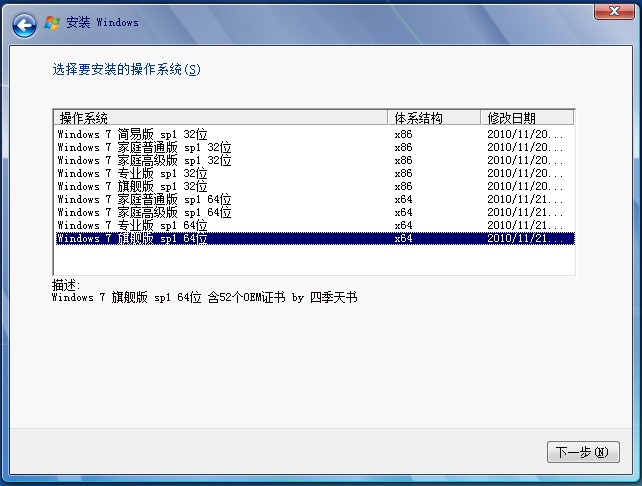Click x64 cell of 专业版 64位 row

[403, 226]
